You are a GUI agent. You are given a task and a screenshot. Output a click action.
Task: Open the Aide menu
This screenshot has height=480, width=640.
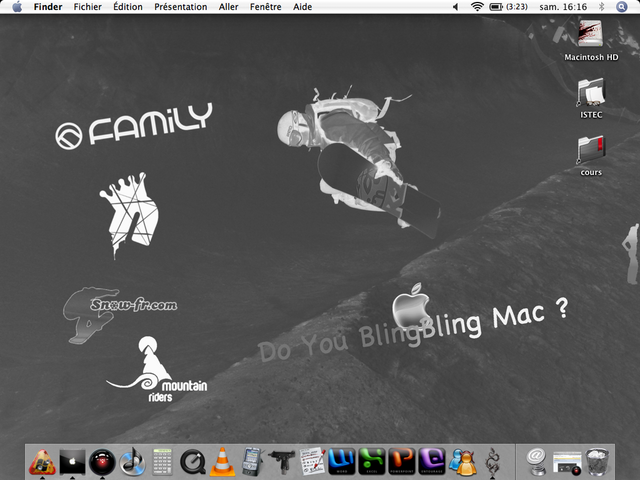pyautogui.click(x=302, y=7)
